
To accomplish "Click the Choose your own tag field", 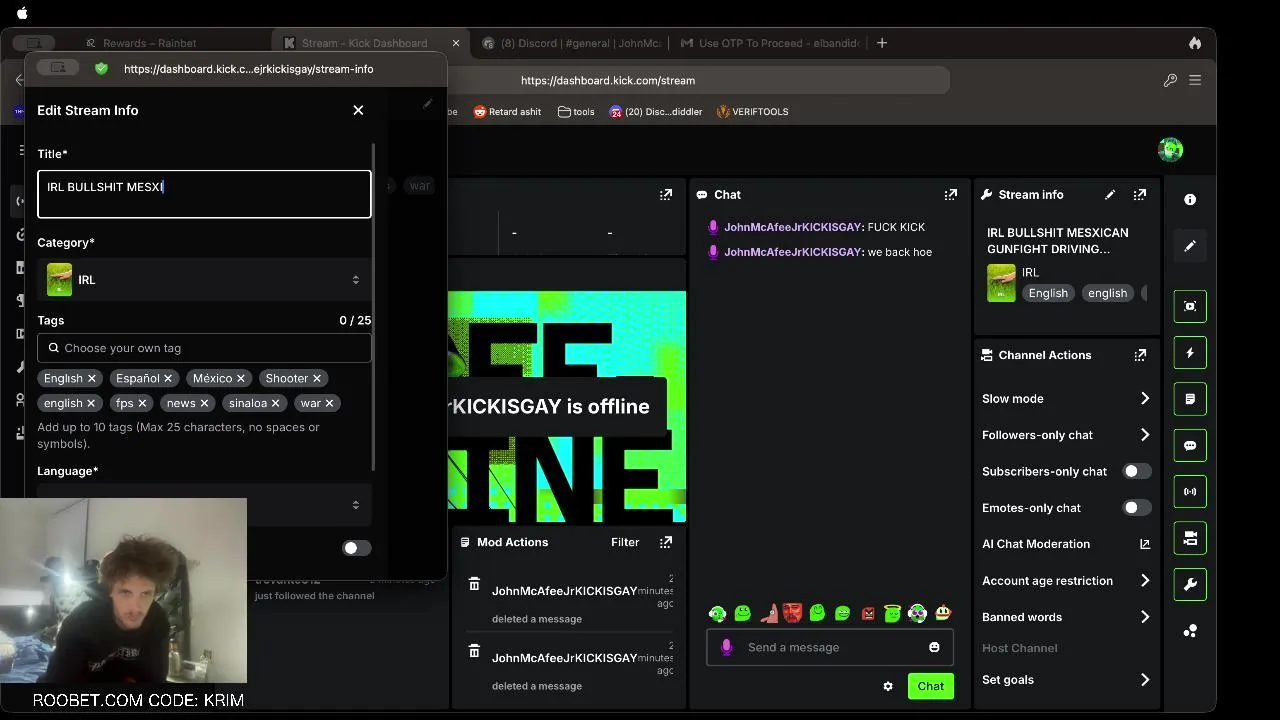I will tap(204, 348).
